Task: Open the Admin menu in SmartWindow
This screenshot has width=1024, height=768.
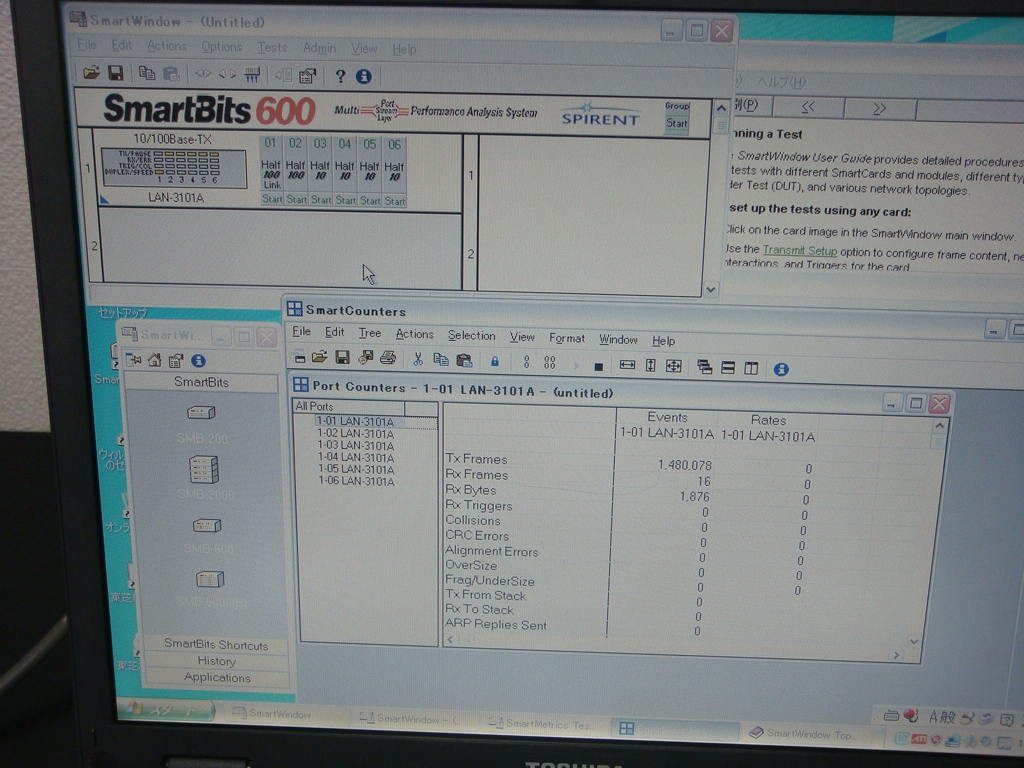Action: point(319,48)
